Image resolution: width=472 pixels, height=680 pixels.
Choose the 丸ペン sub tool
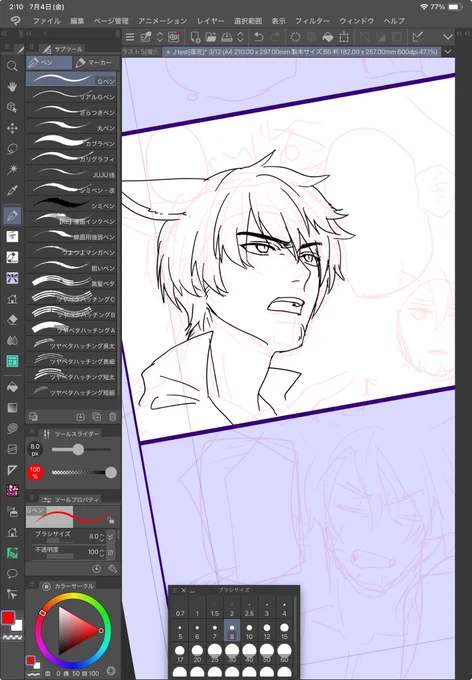point(72,127)
